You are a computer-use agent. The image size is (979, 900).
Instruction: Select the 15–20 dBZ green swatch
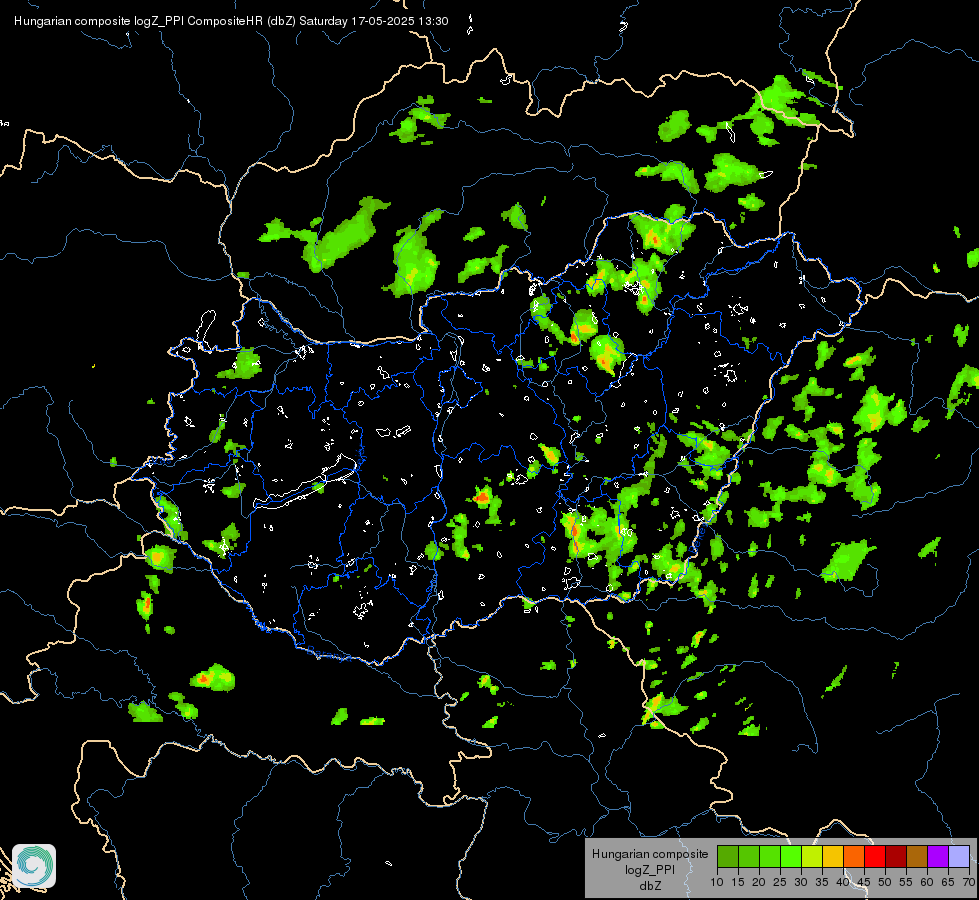(749, 856)
